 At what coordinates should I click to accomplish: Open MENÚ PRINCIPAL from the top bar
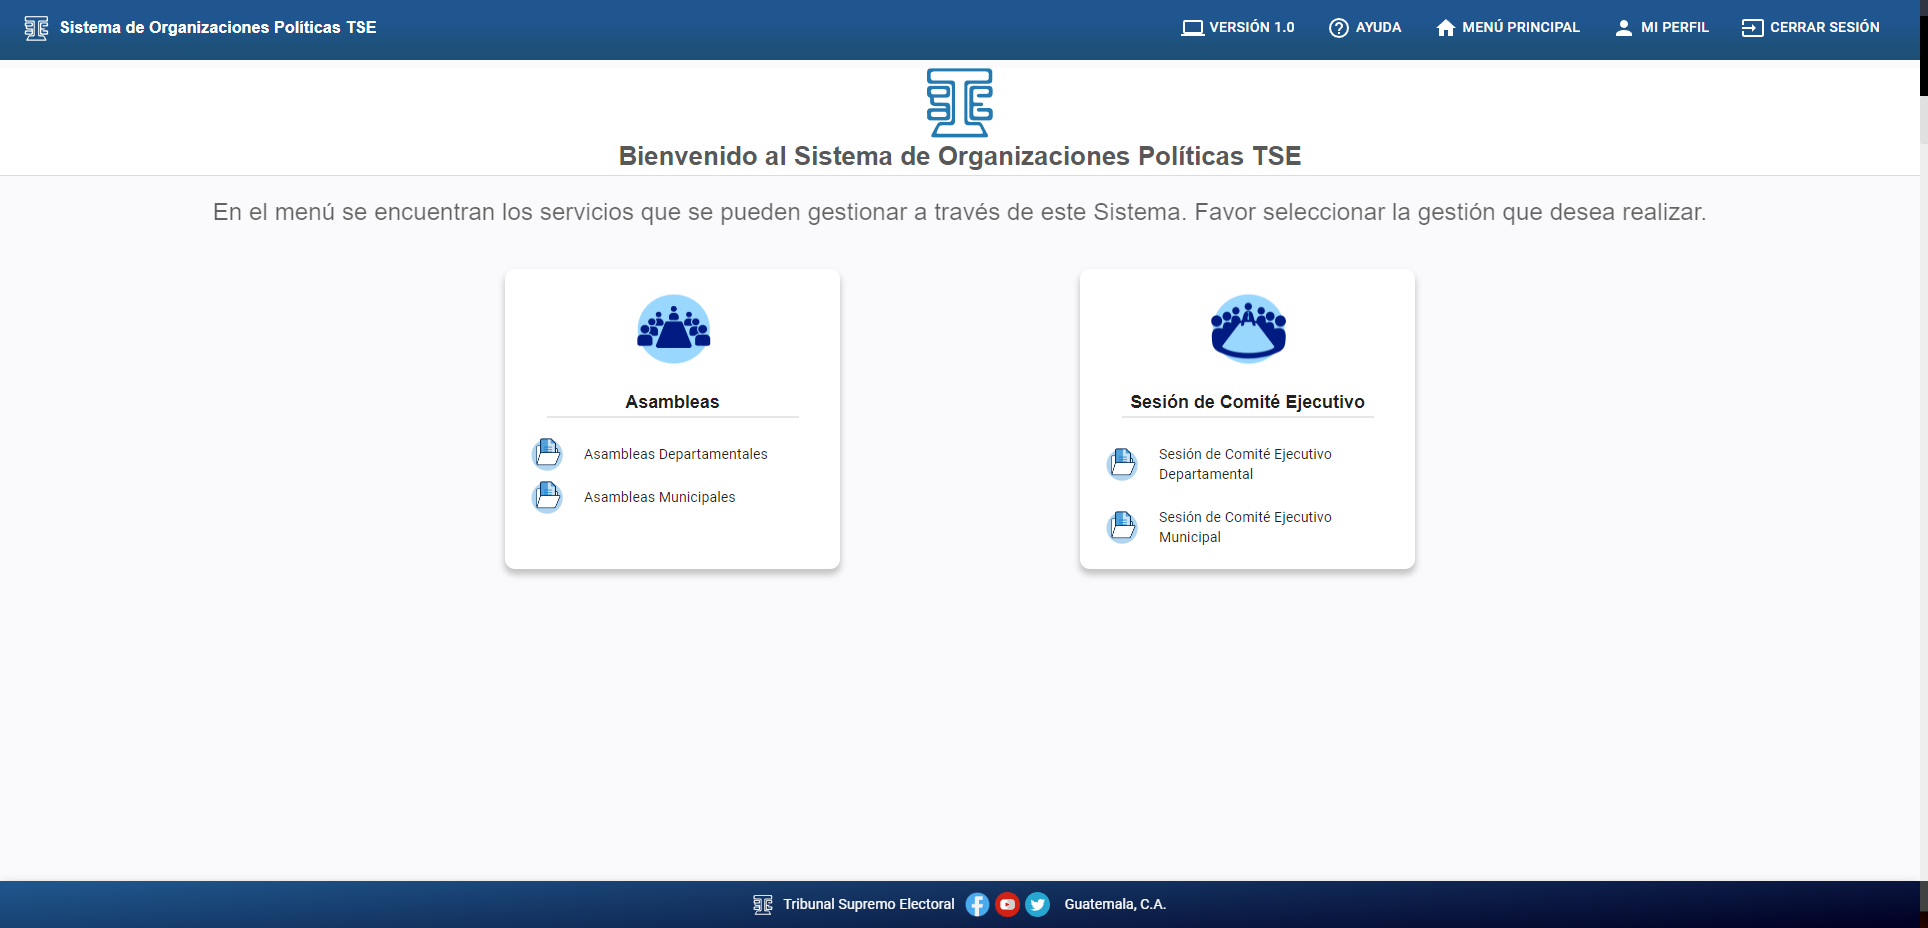click(x=1508, y=27)
